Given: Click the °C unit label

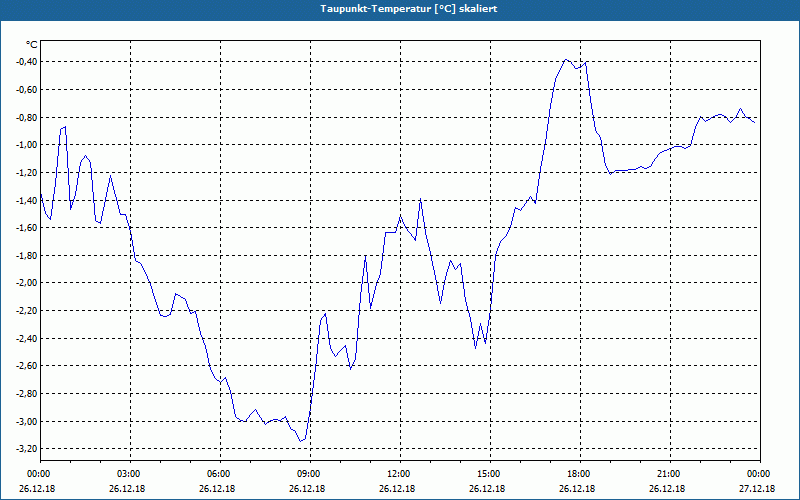Looking at the screenshot, I should [x=32, y=45].
